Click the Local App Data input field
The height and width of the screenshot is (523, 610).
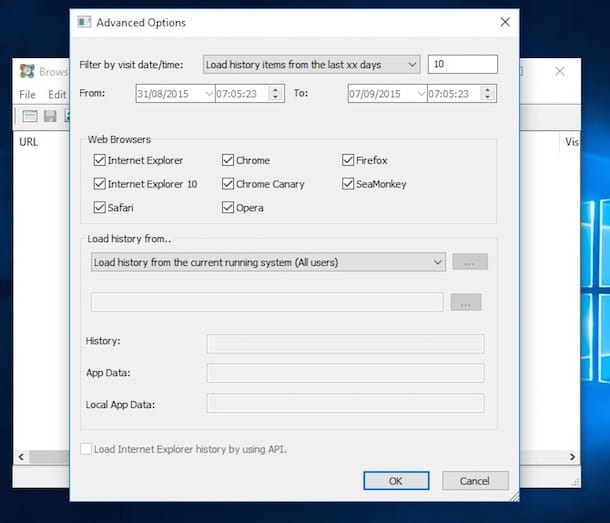click(x=345, y=403)
